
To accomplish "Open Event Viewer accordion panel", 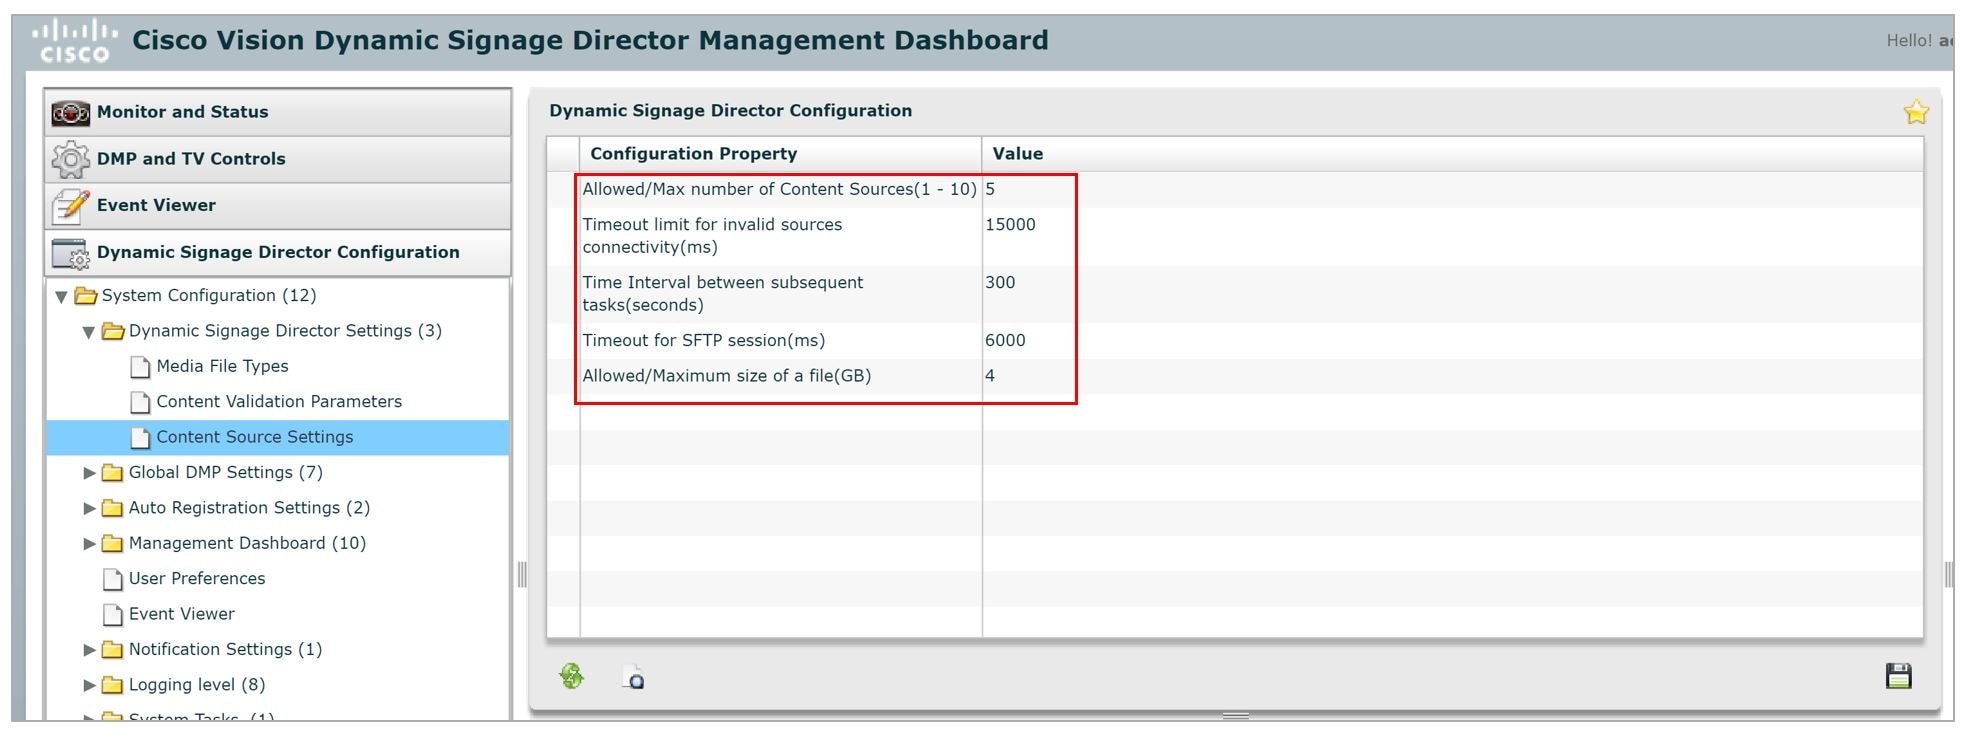I will pyautogui.click(x=278, y=205).
